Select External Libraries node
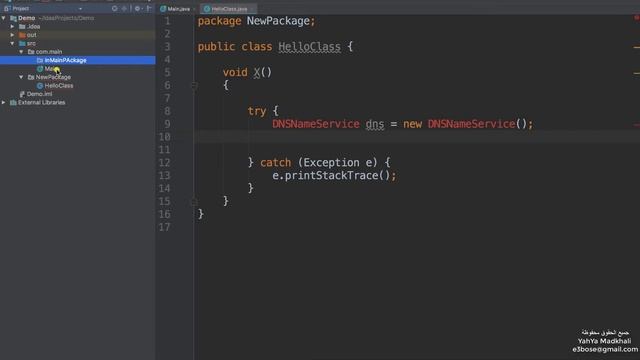Screen dimensions: 640x360 point(42,102)
